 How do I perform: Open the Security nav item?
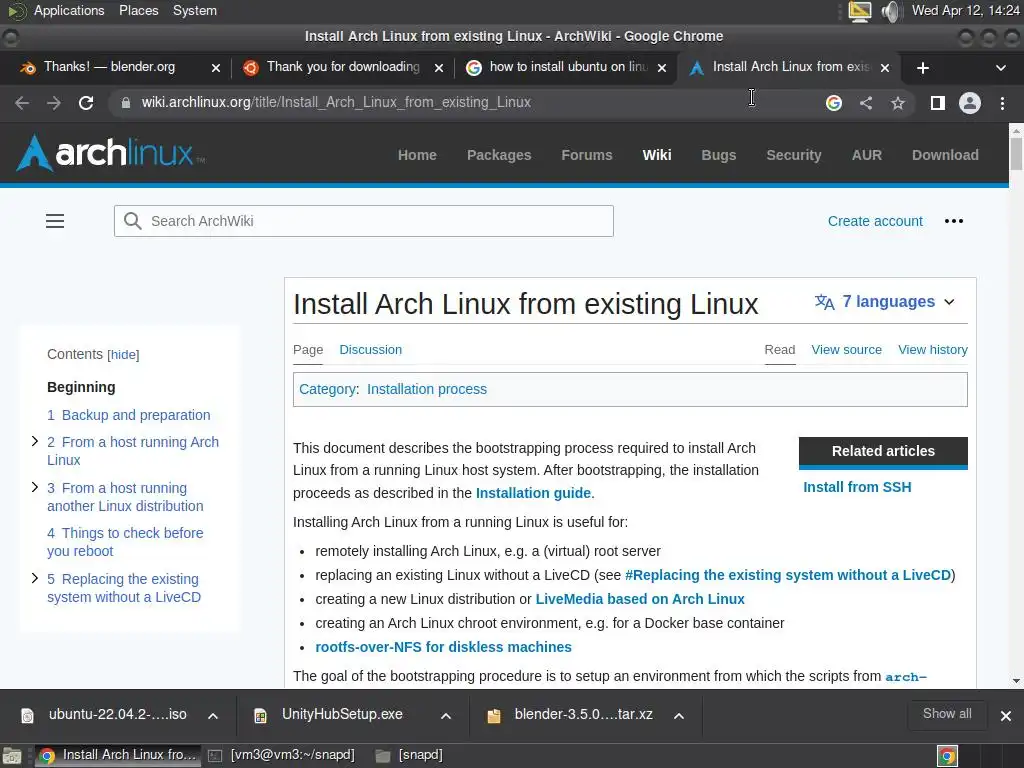[793, 155]
